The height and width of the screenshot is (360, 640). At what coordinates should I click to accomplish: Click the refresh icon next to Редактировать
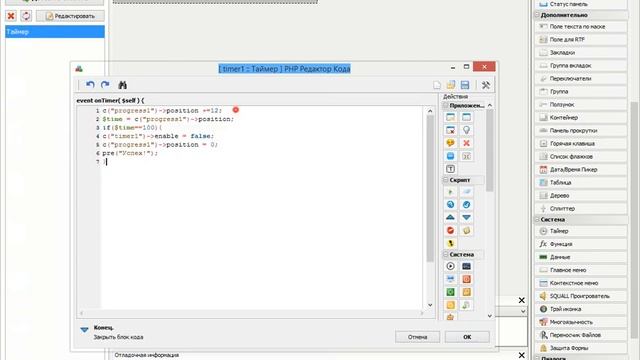pos(26,16)
